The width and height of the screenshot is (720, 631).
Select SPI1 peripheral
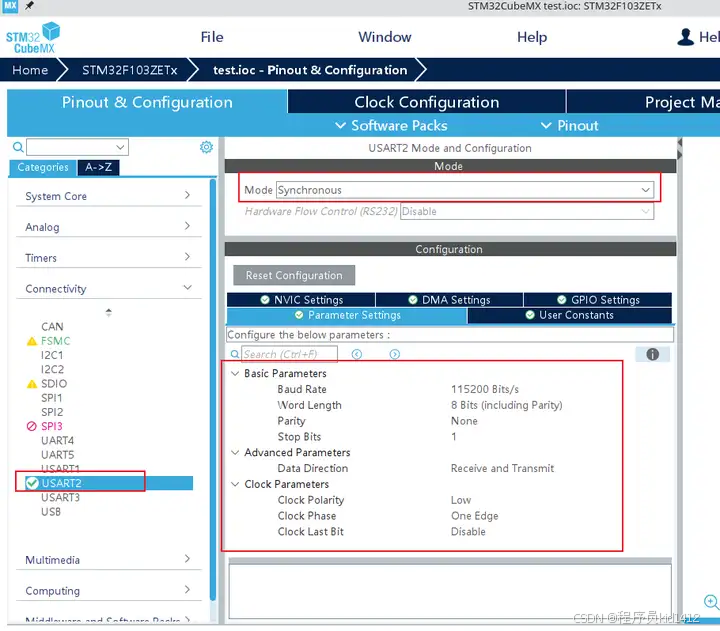coord(51,398)
